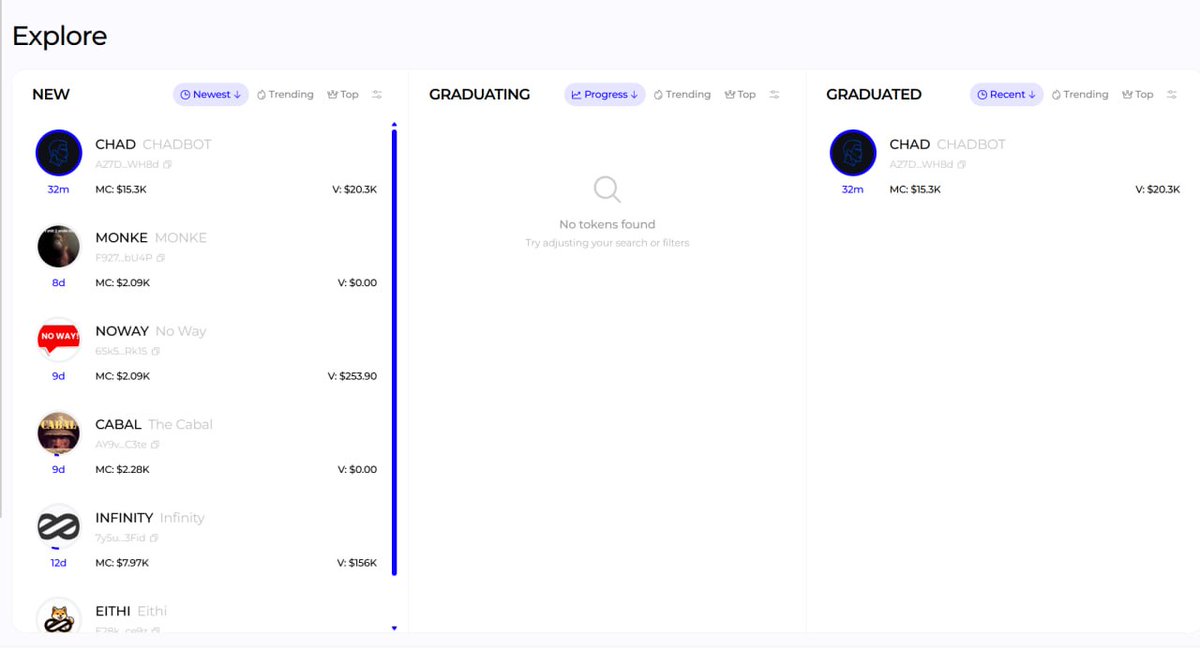This screenshot has width=1200, height=653.
Task: Sort GRADUATED column by Recent
Action: pos(1007,95)
